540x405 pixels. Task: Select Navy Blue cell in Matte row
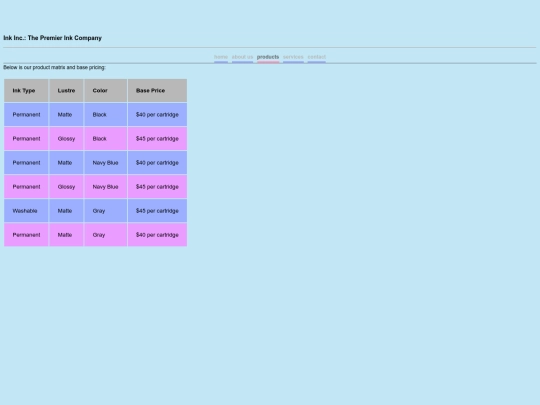(x=105, y=163)
